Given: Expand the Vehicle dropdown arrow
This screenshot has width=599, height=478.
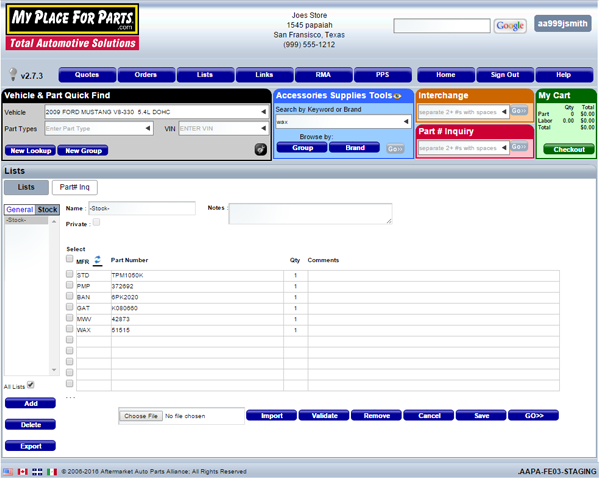Looking at the screenshot, I should pos(263,112).
